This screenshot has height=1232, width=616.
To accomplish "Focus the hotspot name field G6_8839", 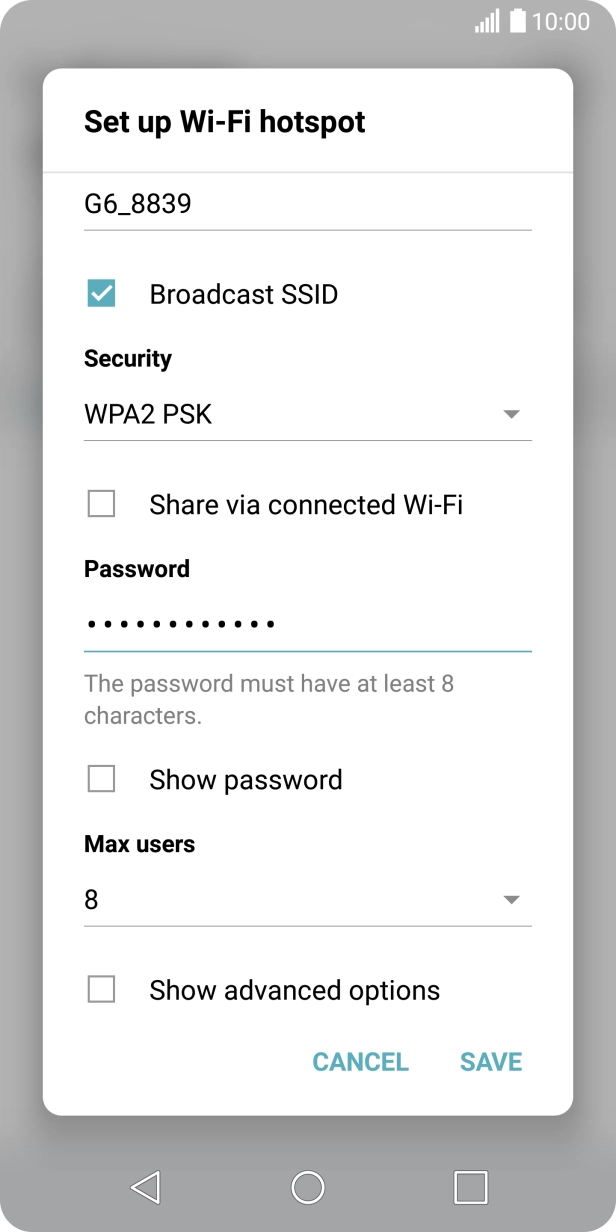I will 307,205.
